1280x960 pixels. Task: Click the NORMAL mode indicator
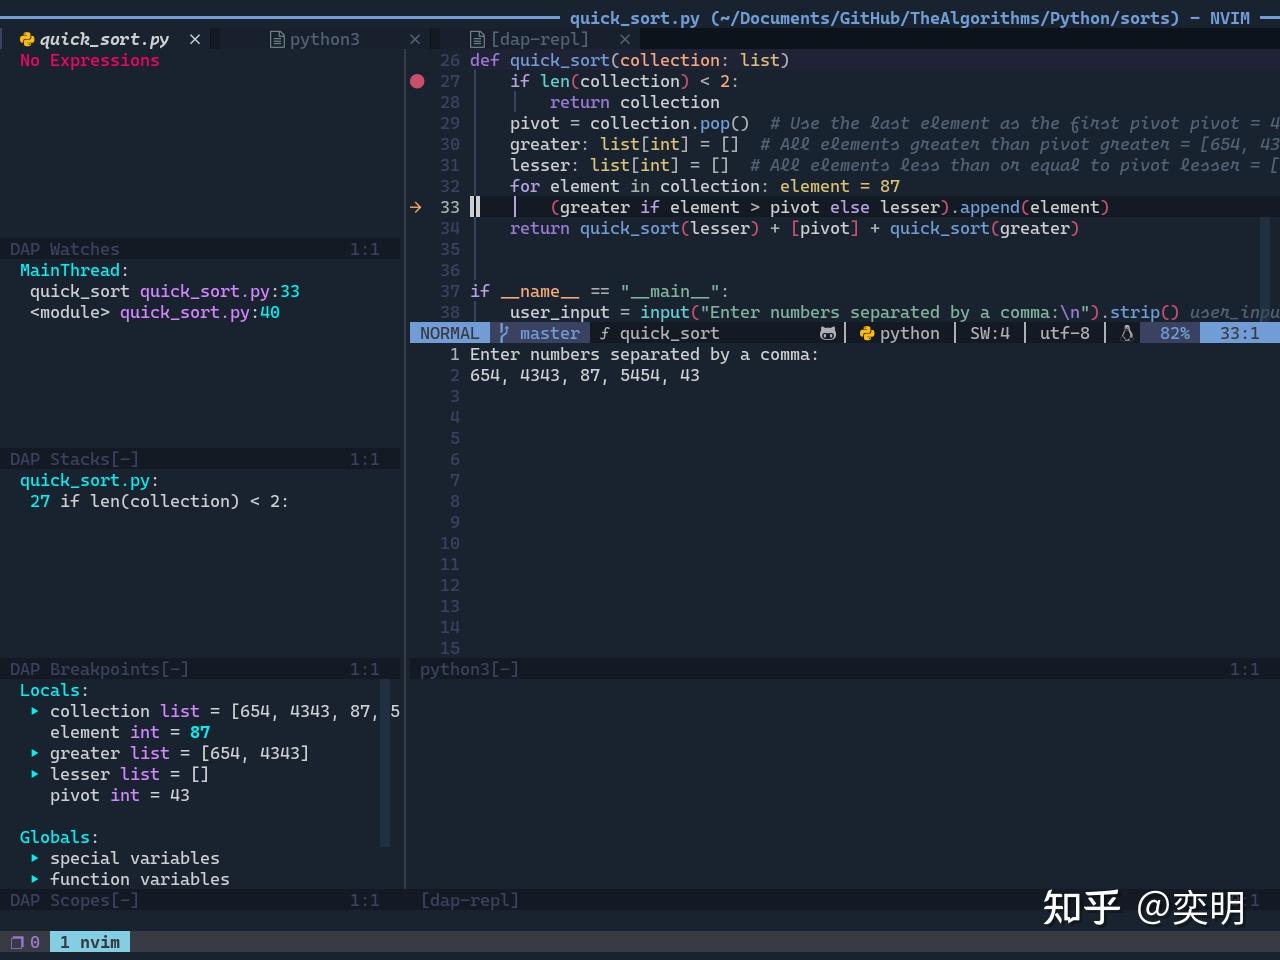point(449,333)
